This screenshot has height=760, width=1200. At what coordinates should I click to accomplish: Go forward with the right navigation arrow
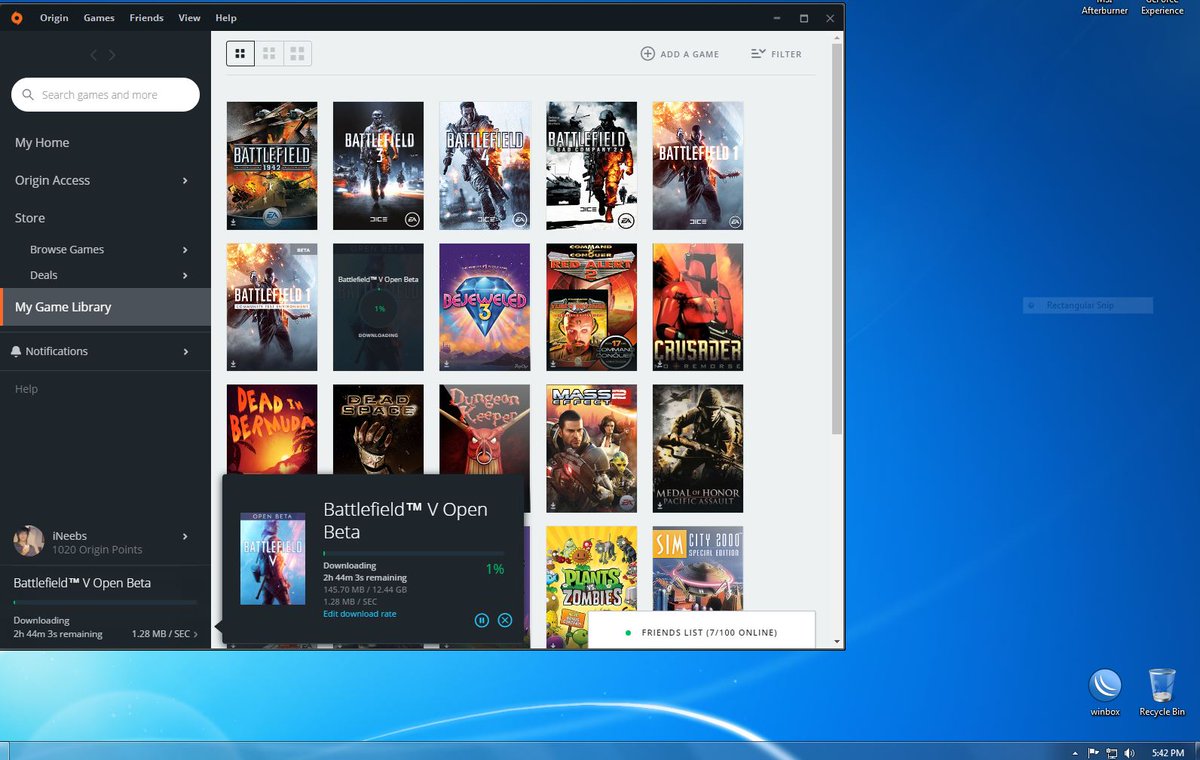pyautogui.click(x=112, y=55)
